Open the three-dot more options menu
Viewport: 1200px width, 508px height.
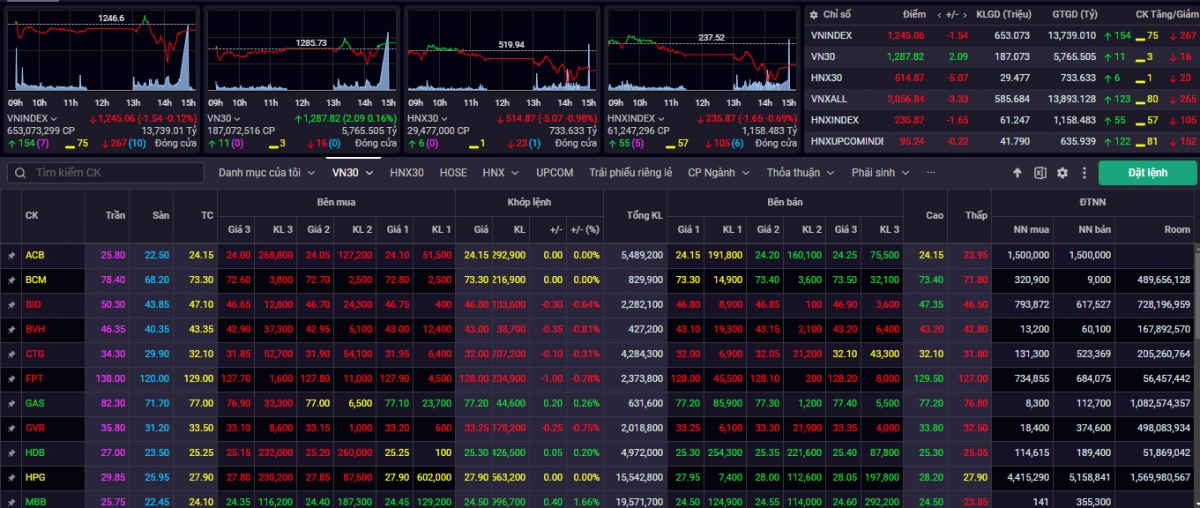pos(1084,173)
